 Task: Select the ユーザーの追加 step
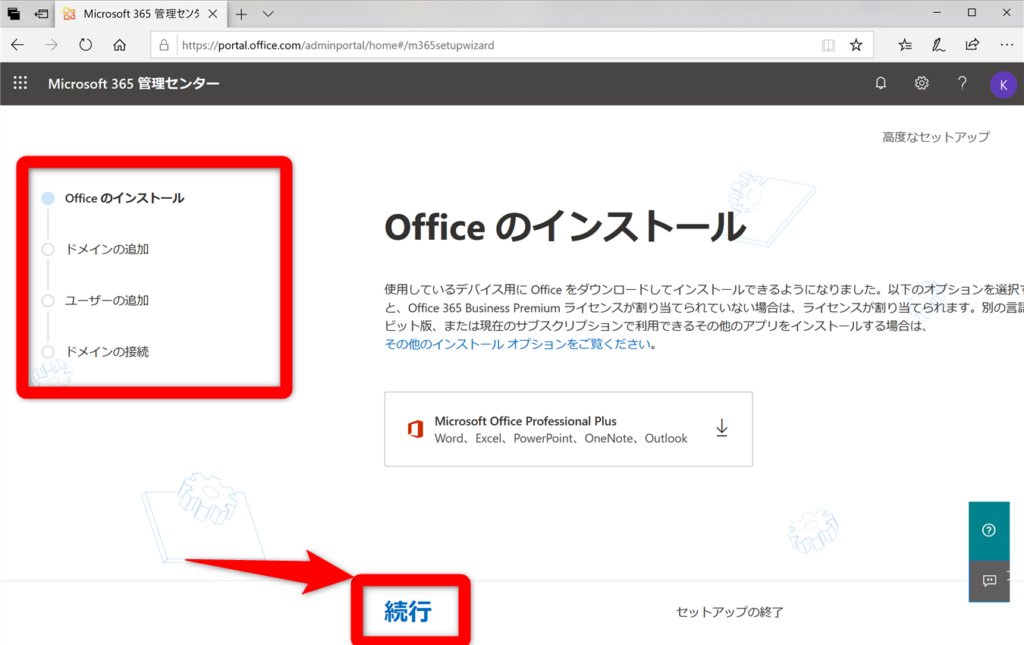(x=106, y=300)
